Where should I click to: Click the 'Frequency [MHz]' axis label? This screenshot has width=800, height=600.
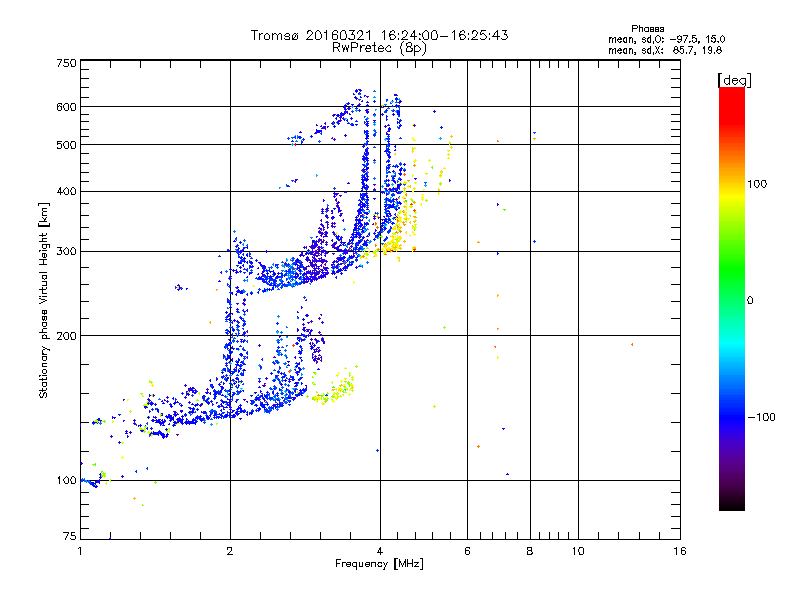pyautogui.click(x=379, y=564)
